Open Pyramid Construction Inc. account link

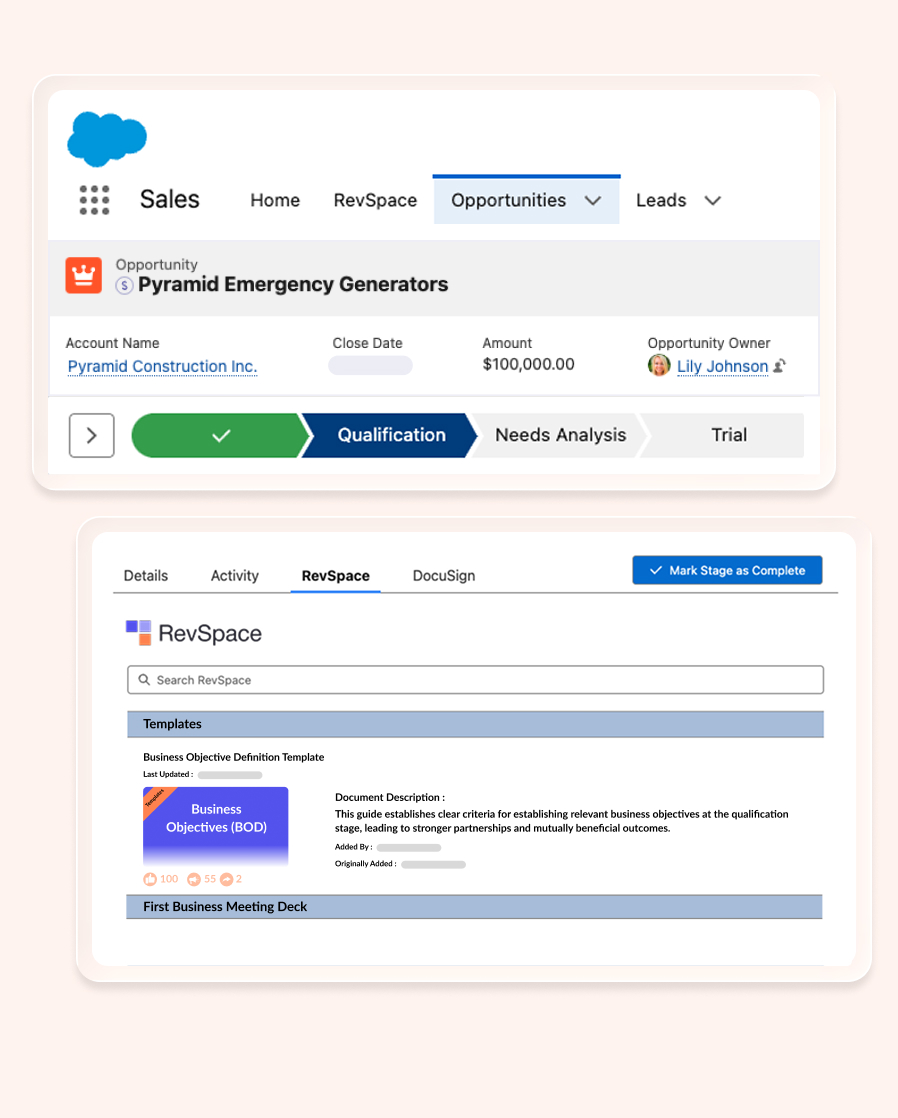click(162, 366)
